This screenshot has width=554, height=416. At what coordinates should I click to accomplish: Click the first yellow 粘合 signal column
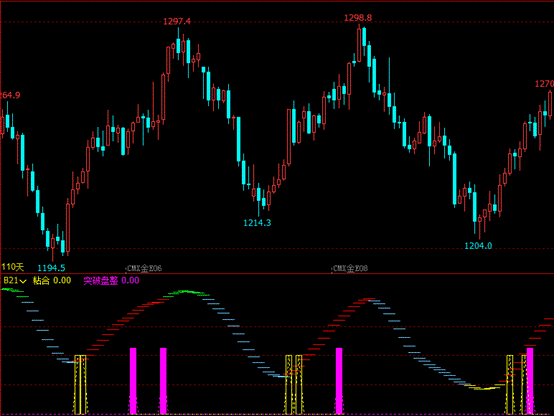click(x=80, y=385)
